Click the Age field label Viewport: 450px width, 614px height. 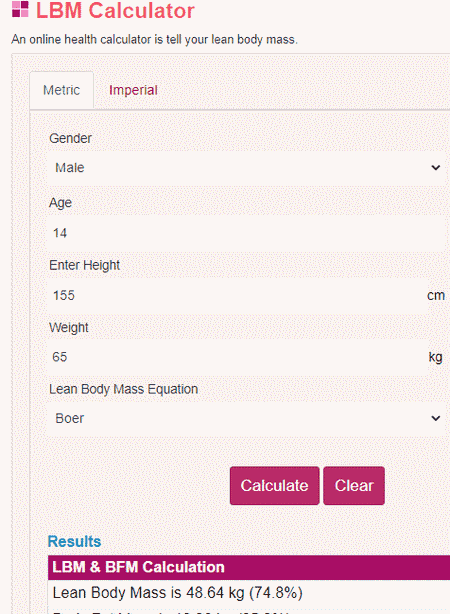pyautogui.click(x=60, y=203)
